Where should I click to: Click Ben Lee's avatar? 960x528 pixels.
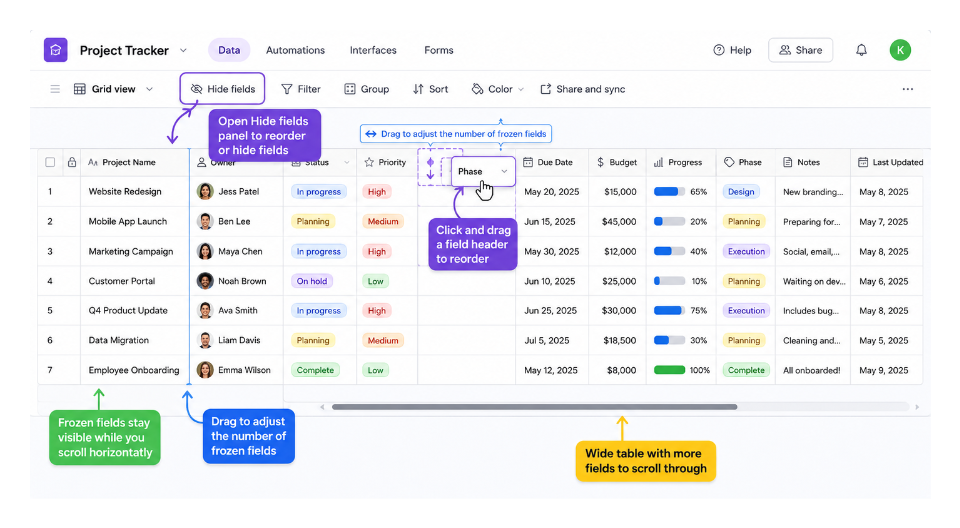point(205,221)
